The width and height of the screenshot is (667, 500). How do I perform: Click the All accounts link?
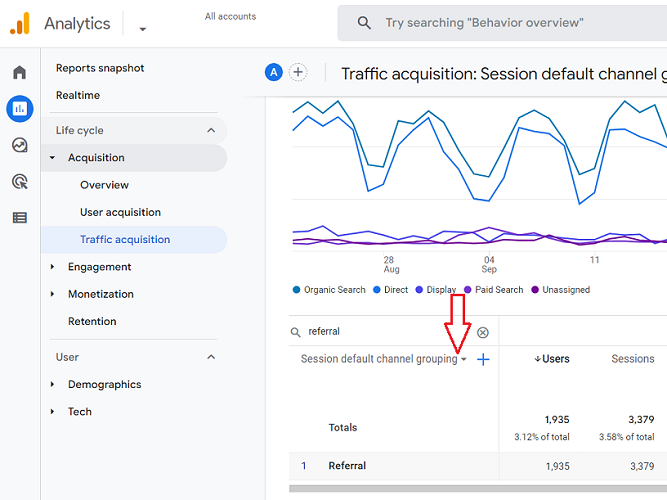pyautogui.click(x=230, y=16)
